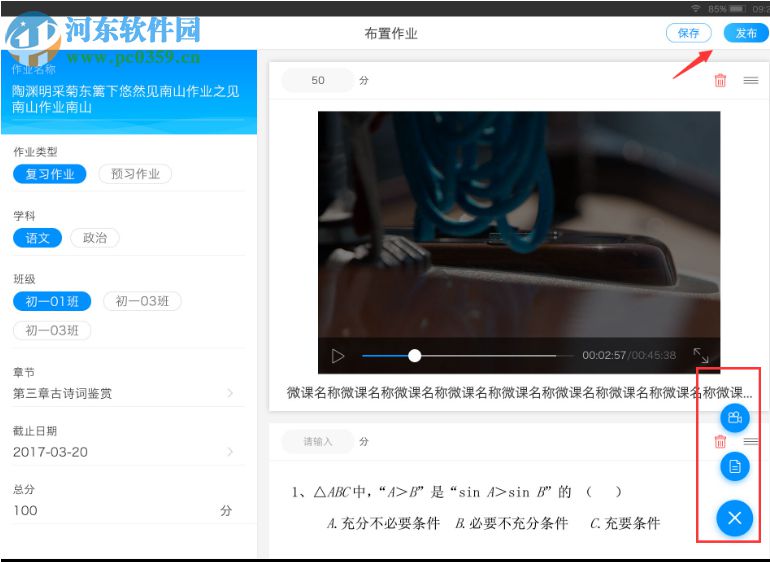
Task: Click the 保存 save button
Action: tap(688, 33)
